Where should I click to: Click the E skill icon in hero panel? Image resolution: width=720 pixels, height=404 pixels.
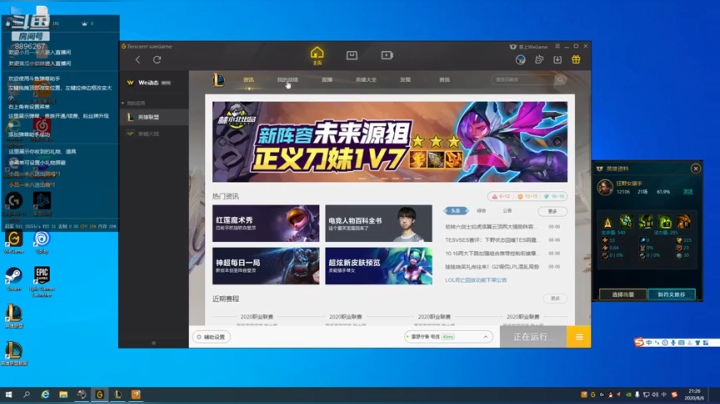tap(665, 222)
